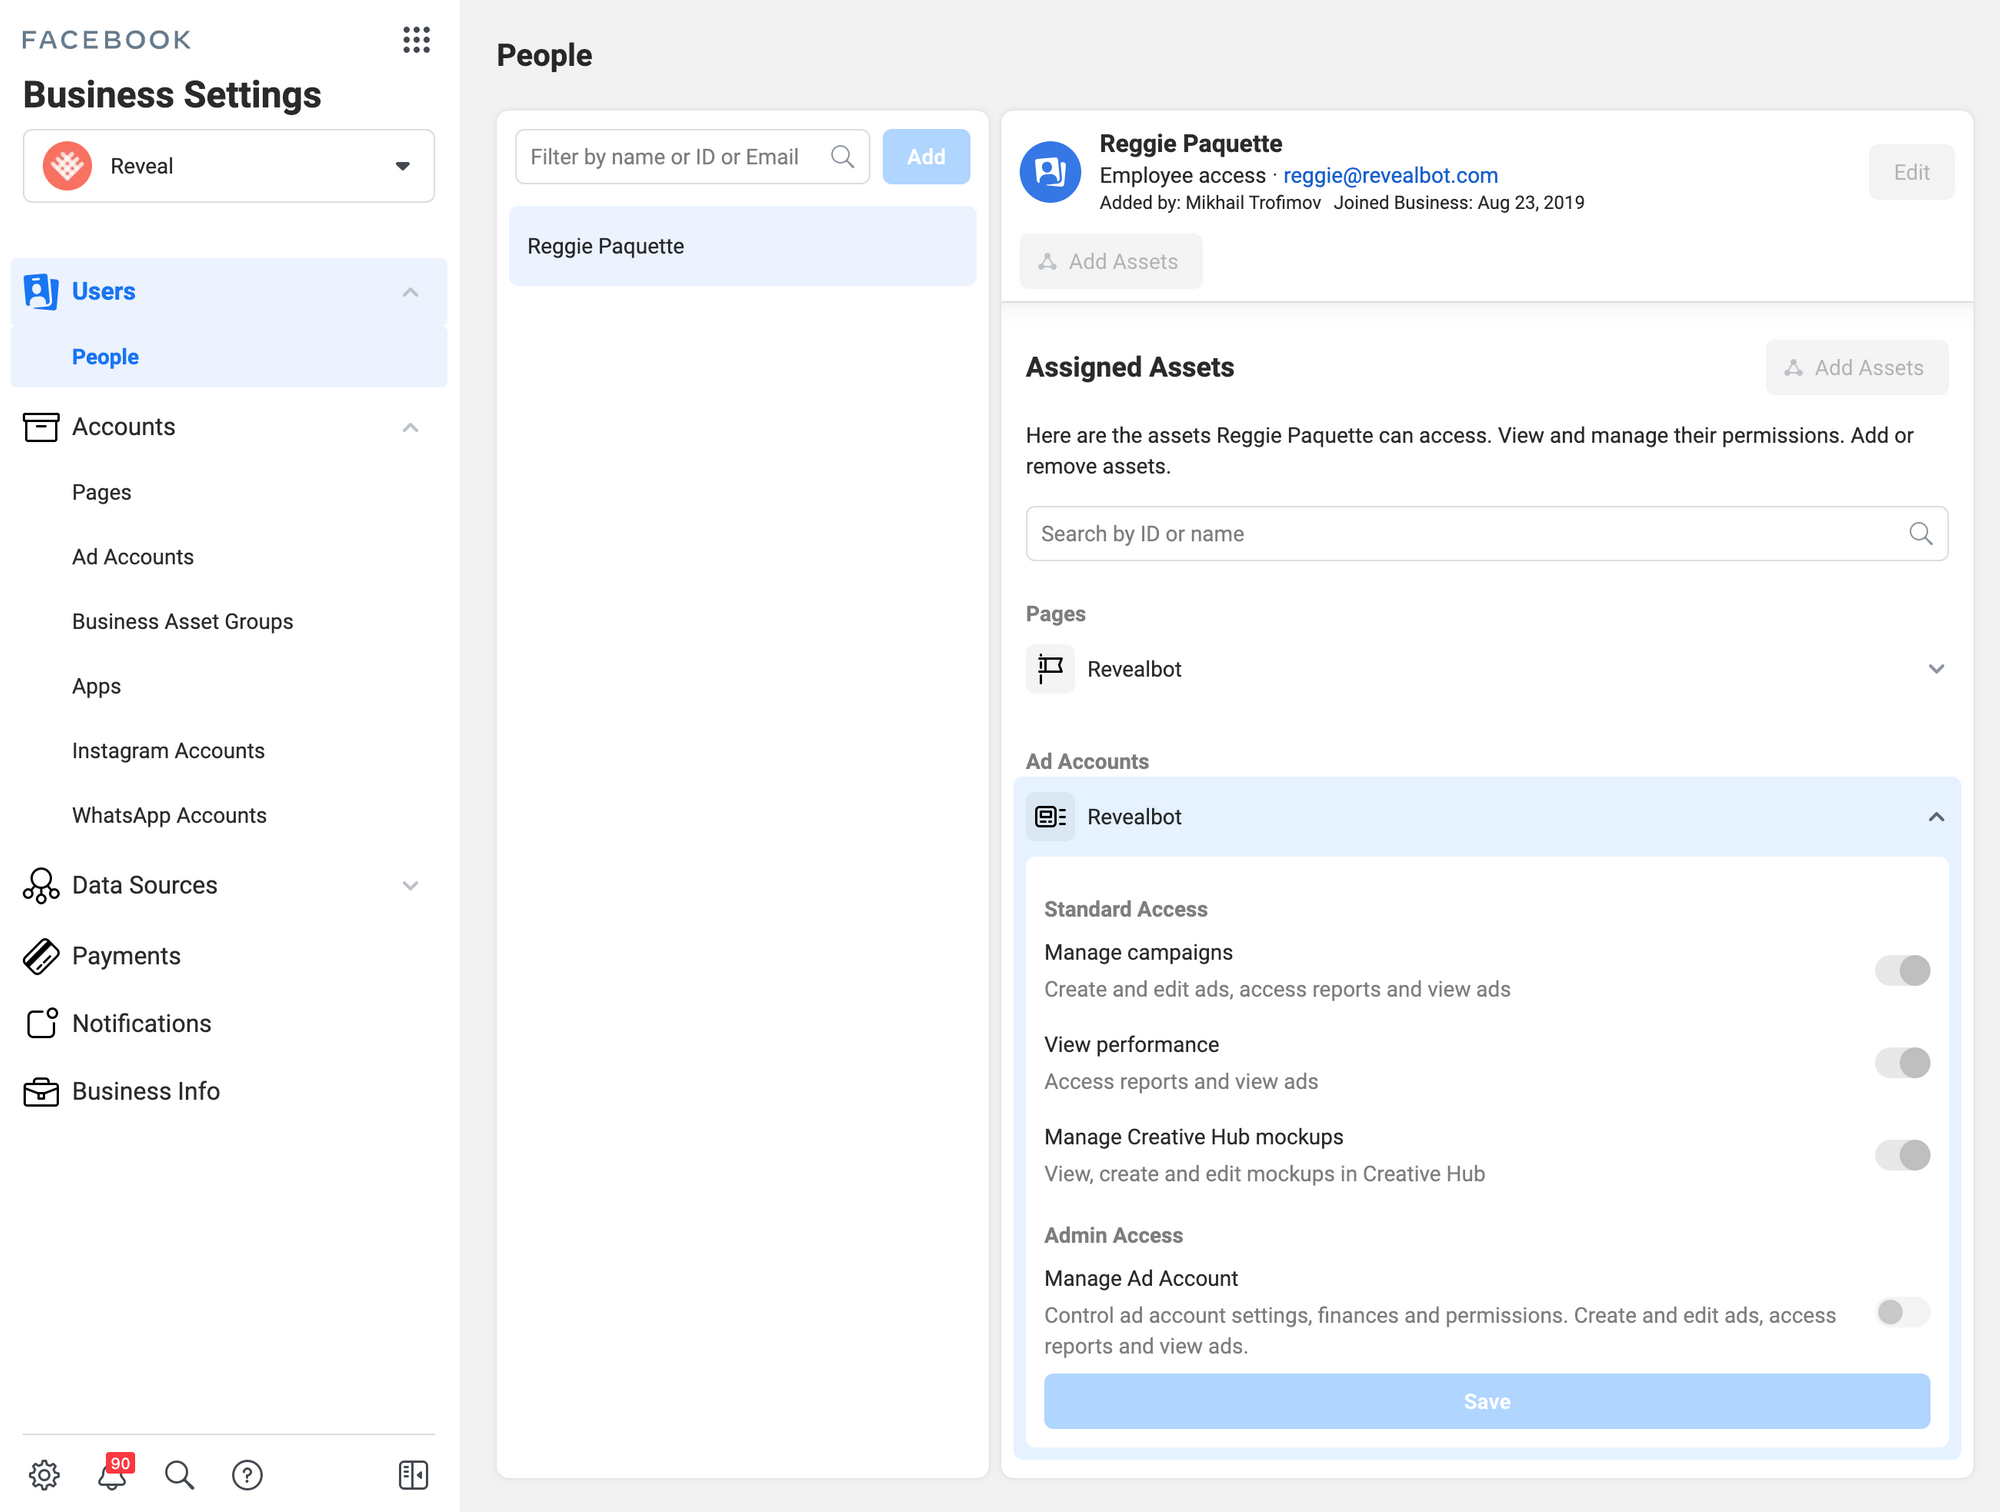
Task: Enable Manage Ad Account admin switch
Action: point(1903,1312)
